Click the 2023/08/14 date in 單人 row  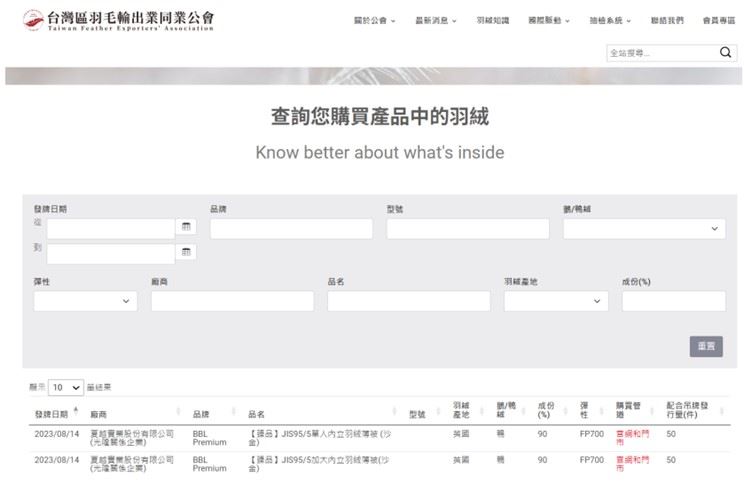[x=57, y=434]
